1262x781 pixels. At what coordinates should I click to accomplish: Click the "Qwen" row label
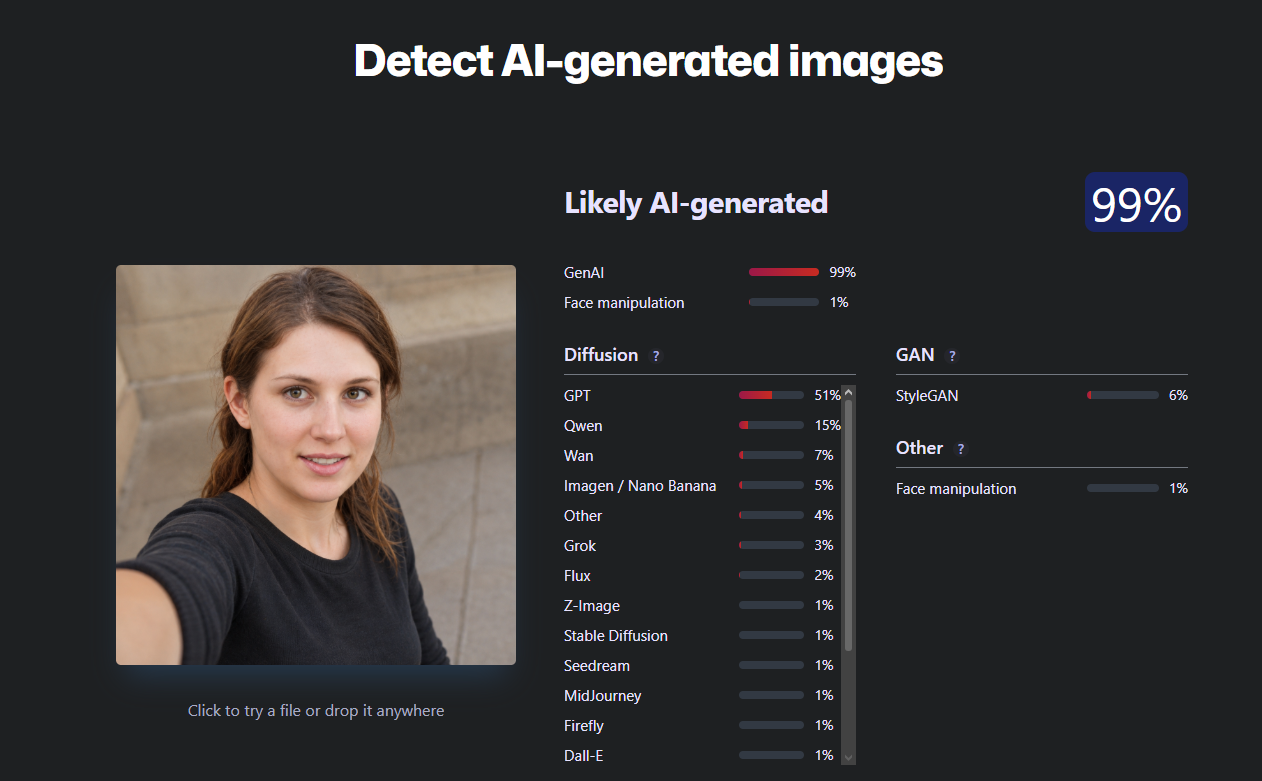pyautogui.click(x=583, y=426)
